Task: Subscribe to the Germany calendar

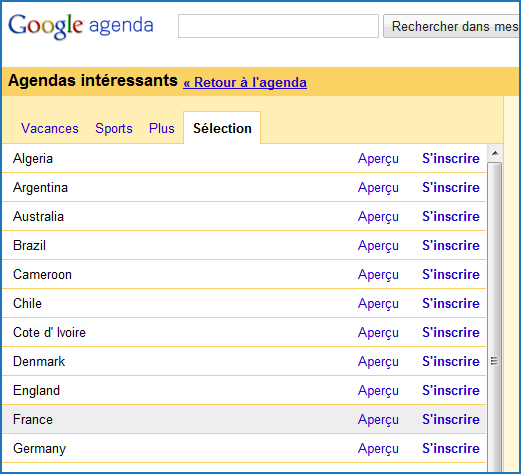Action: [451, 448]
